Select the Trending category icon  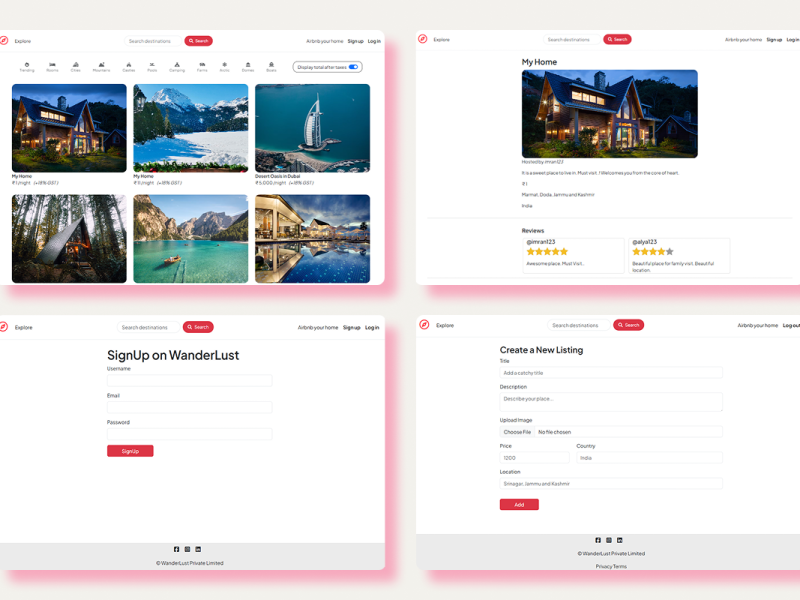coord(27,65)
